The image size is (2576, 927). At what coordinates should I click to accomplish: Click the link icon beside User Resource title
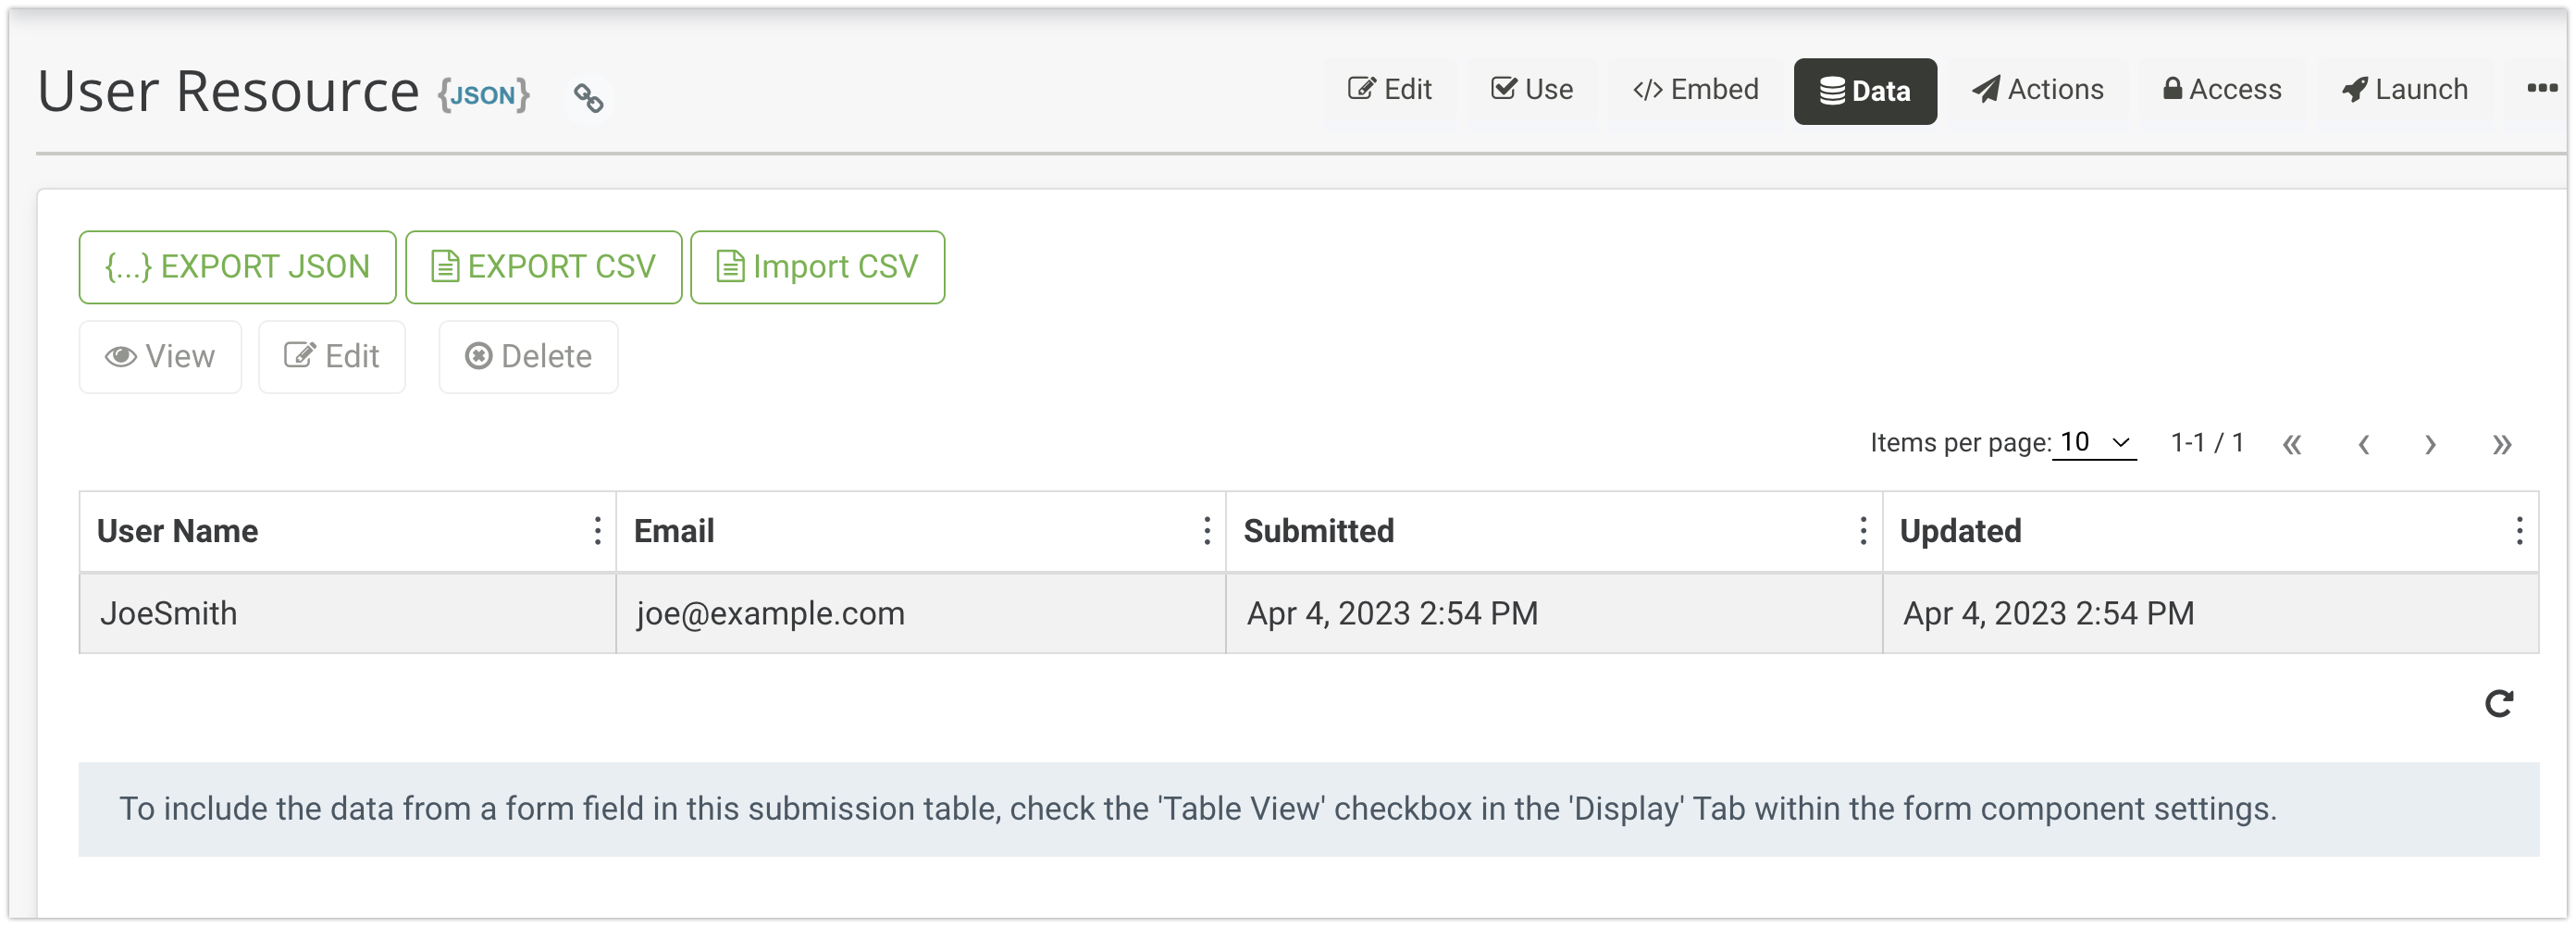tap(588, 97)
